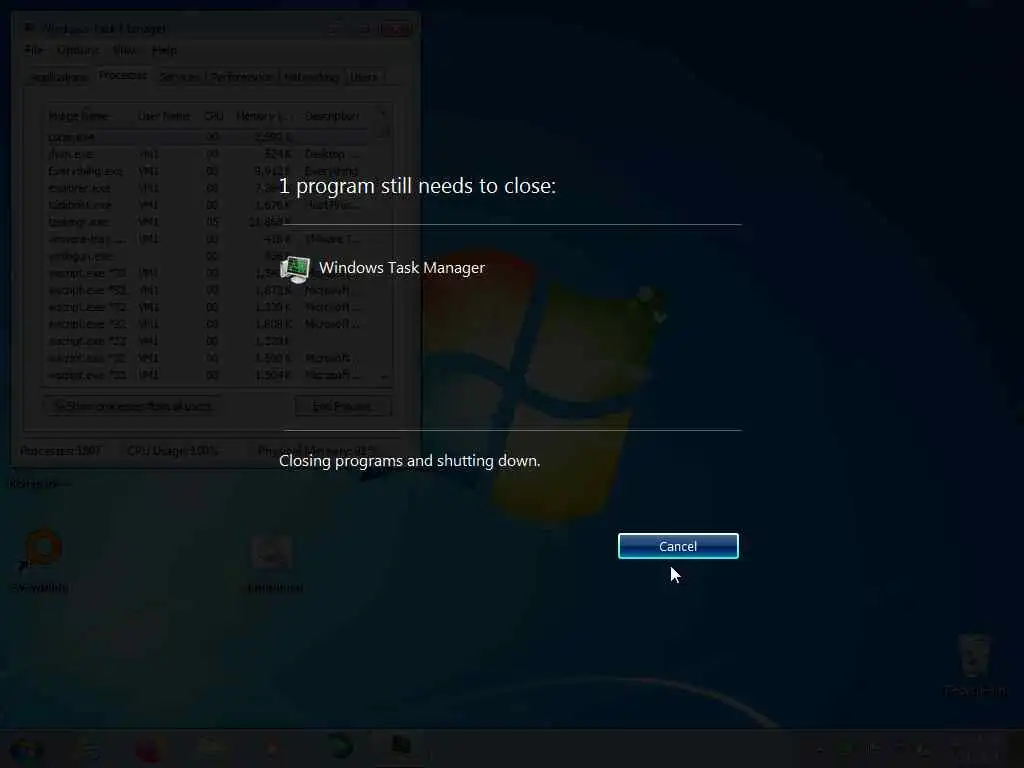Click the Windows Task Manager monitor icon

[295, 268]
